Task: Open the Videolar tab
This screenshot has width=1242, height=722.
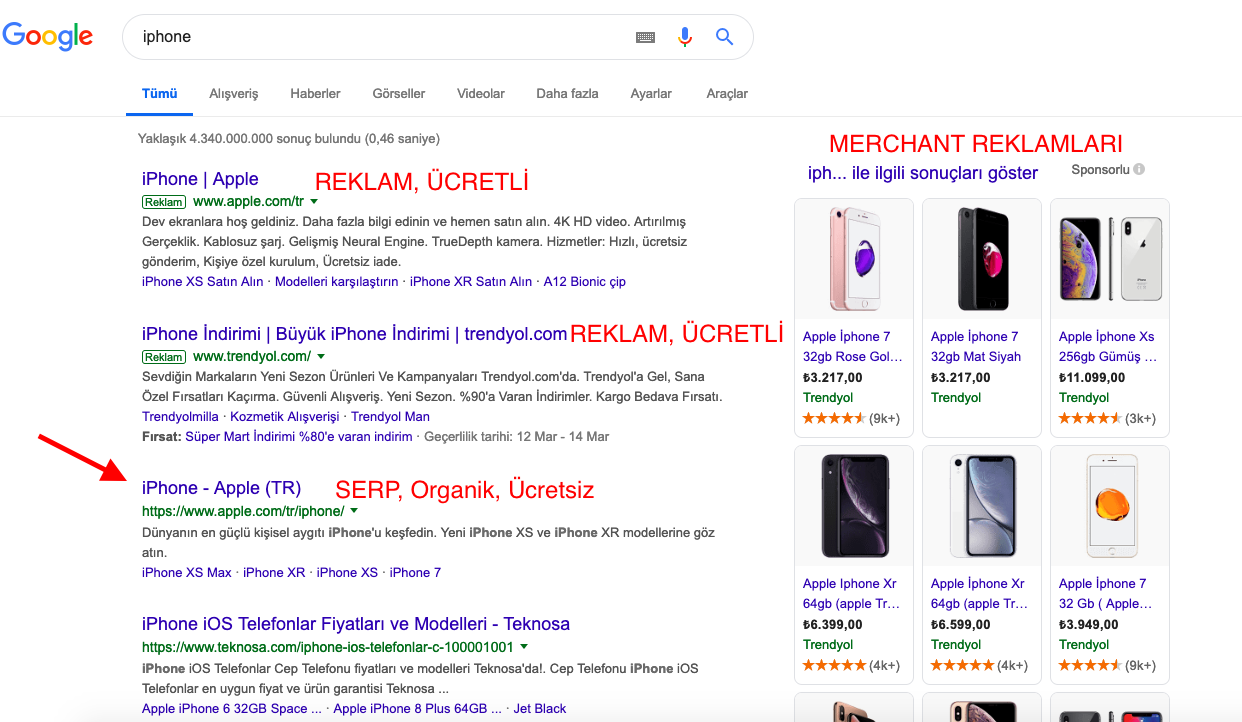Action: (481, 94)
